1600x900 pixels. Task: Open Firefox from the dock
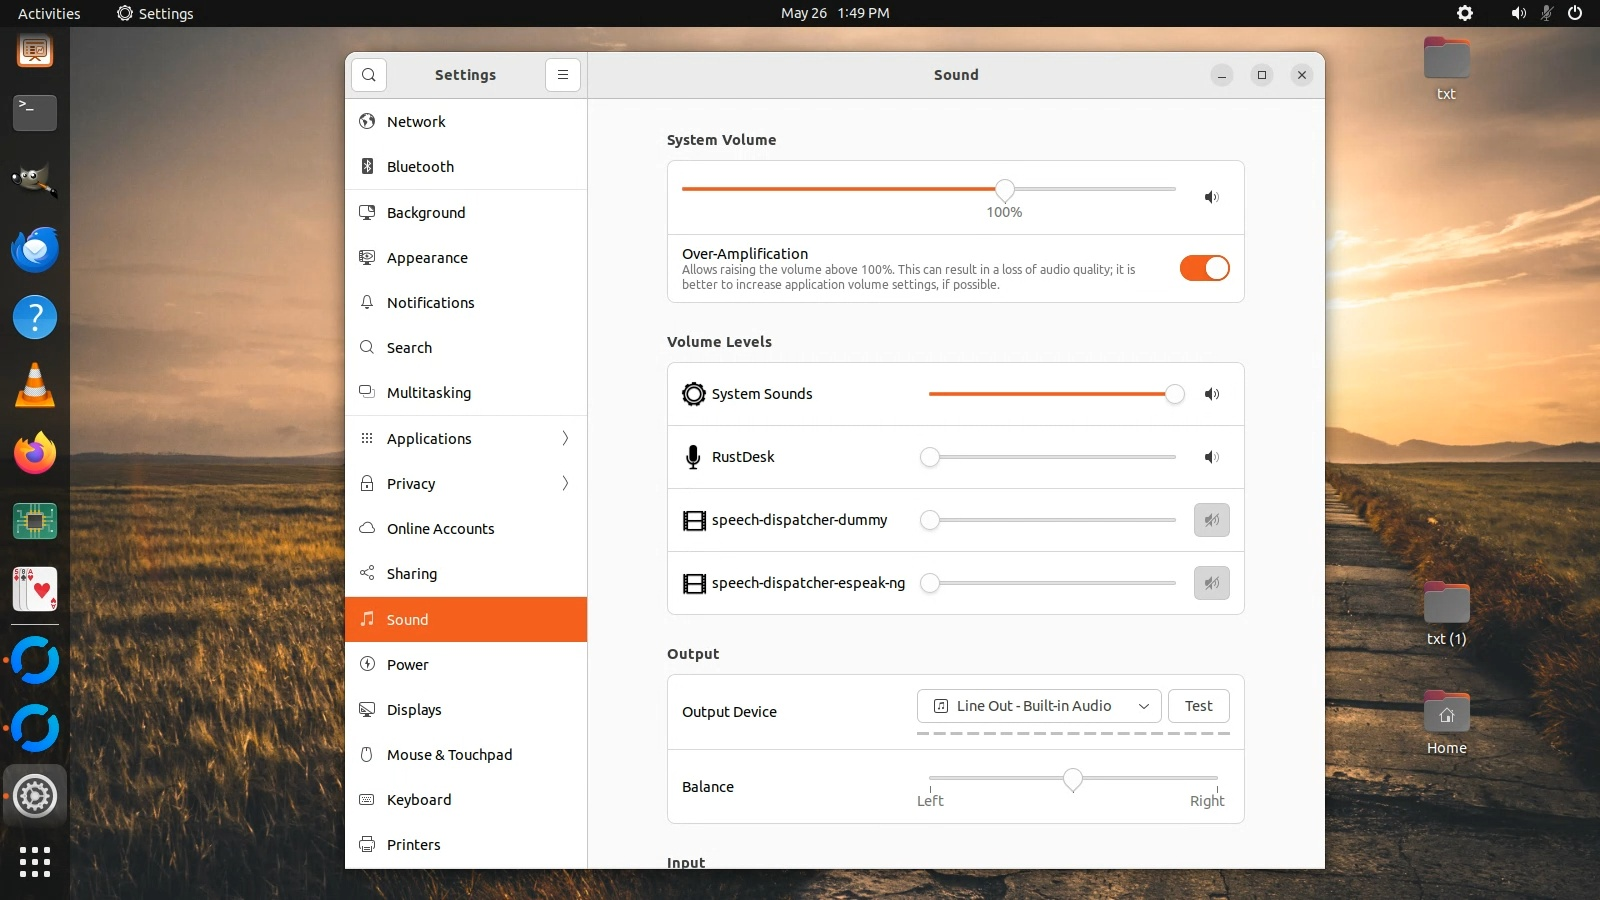click(x=35, y=454)
